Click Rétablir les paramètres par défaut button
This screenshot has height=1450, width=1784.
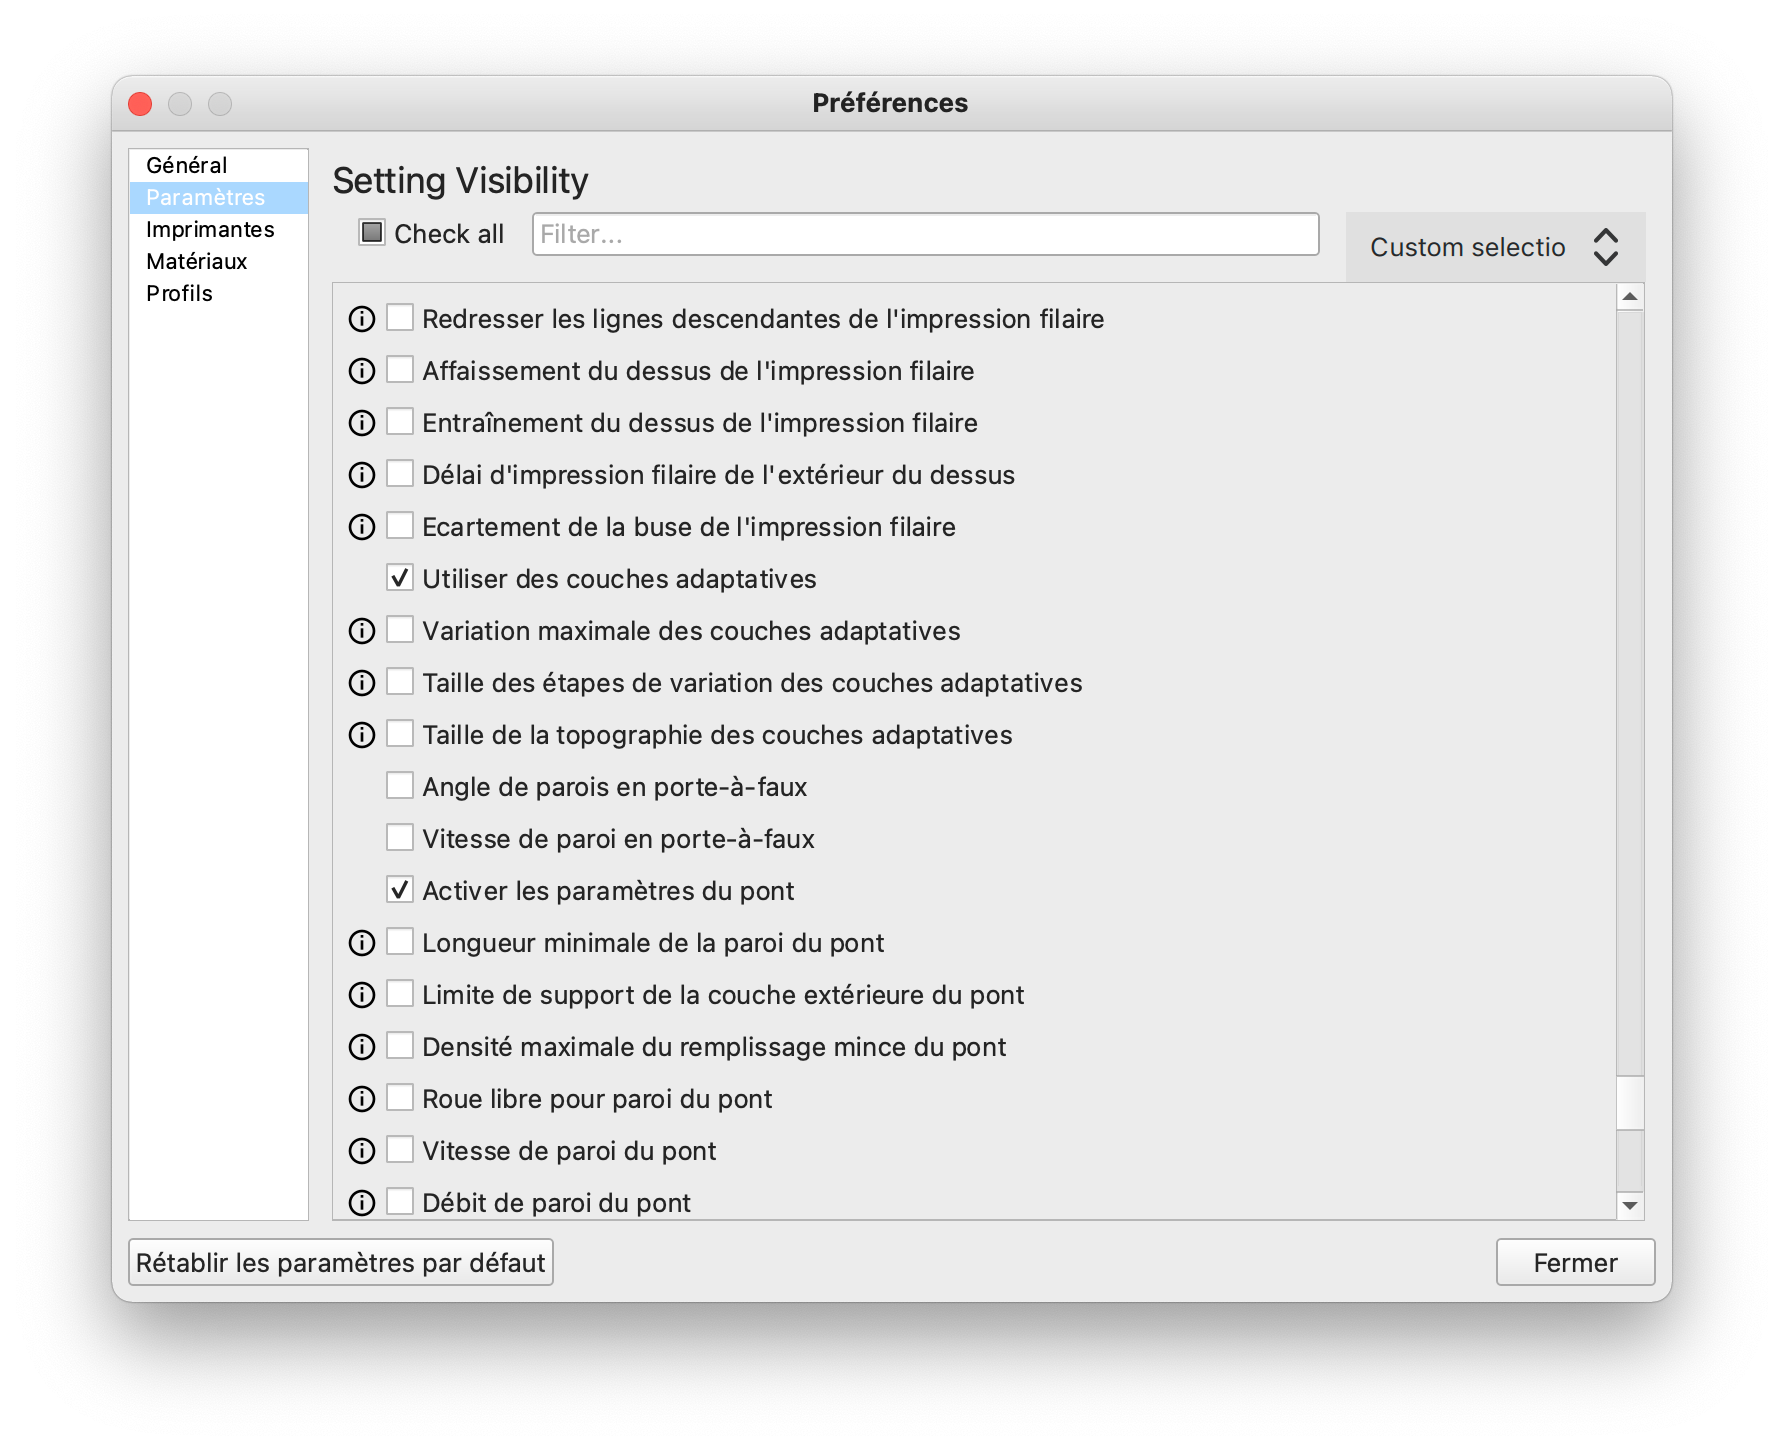[341, 1263]
